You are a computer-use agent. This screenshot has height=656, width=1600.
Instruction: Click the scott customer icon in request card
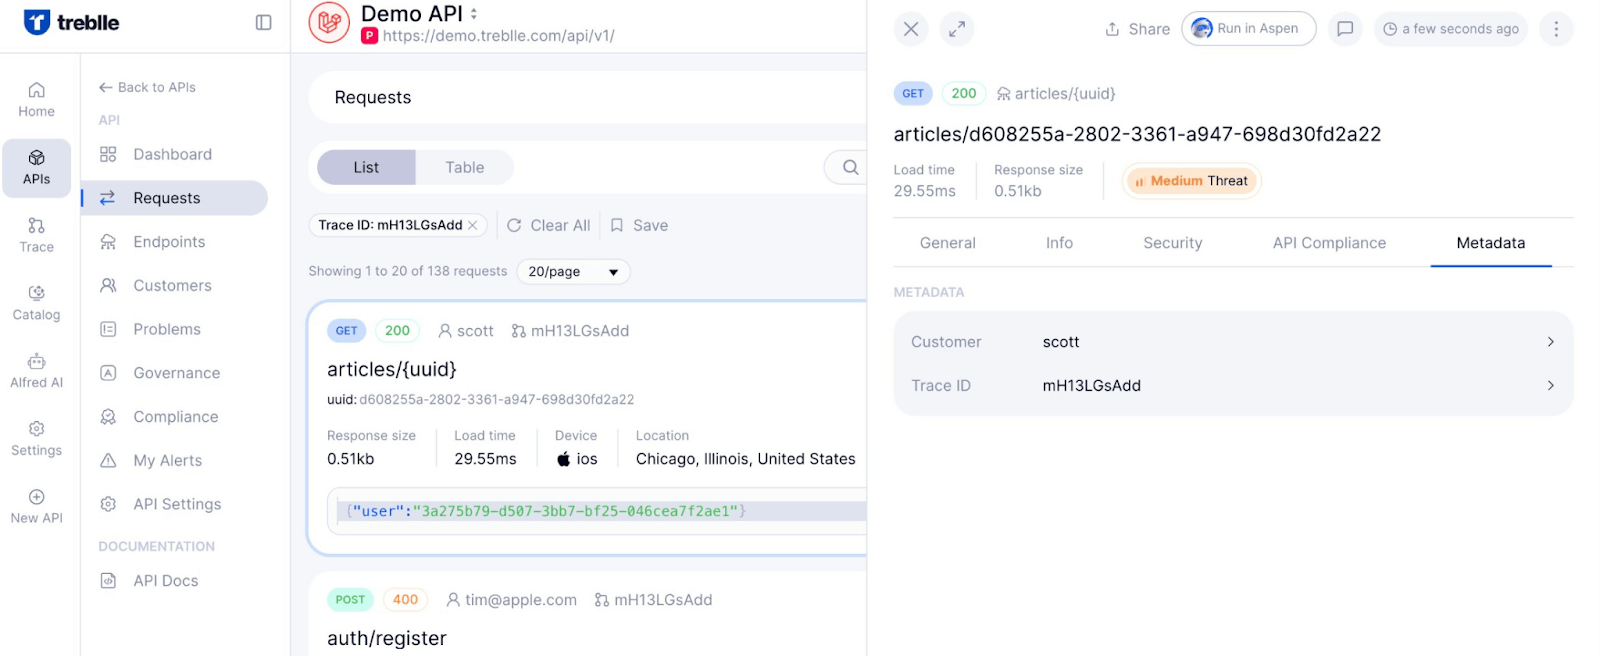pos(445,331)
